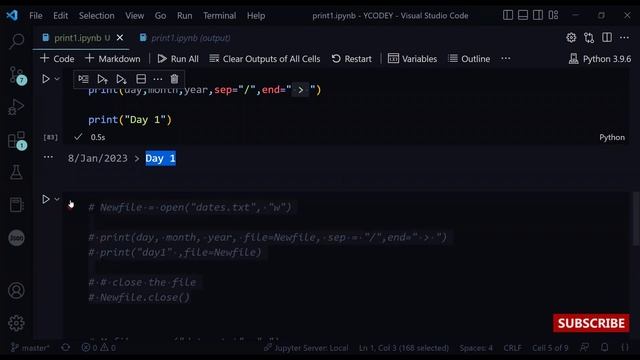This screenshot has height=360, width=640.
Task: Open Source Control view with 7 badge
Action: 17,75
